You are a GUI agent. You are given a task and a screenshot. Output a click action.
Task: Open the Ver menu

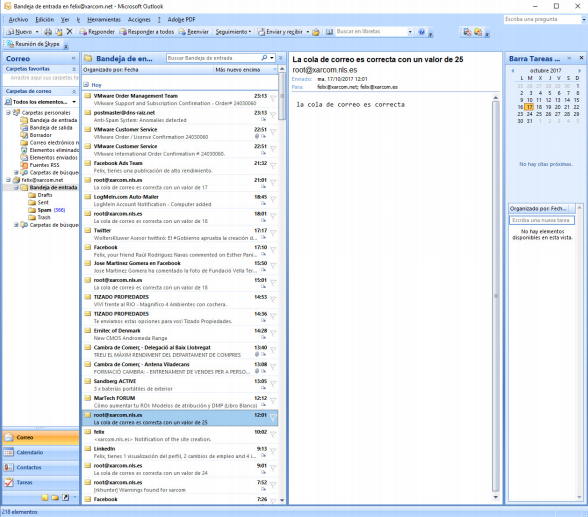(x=65, y=19)
